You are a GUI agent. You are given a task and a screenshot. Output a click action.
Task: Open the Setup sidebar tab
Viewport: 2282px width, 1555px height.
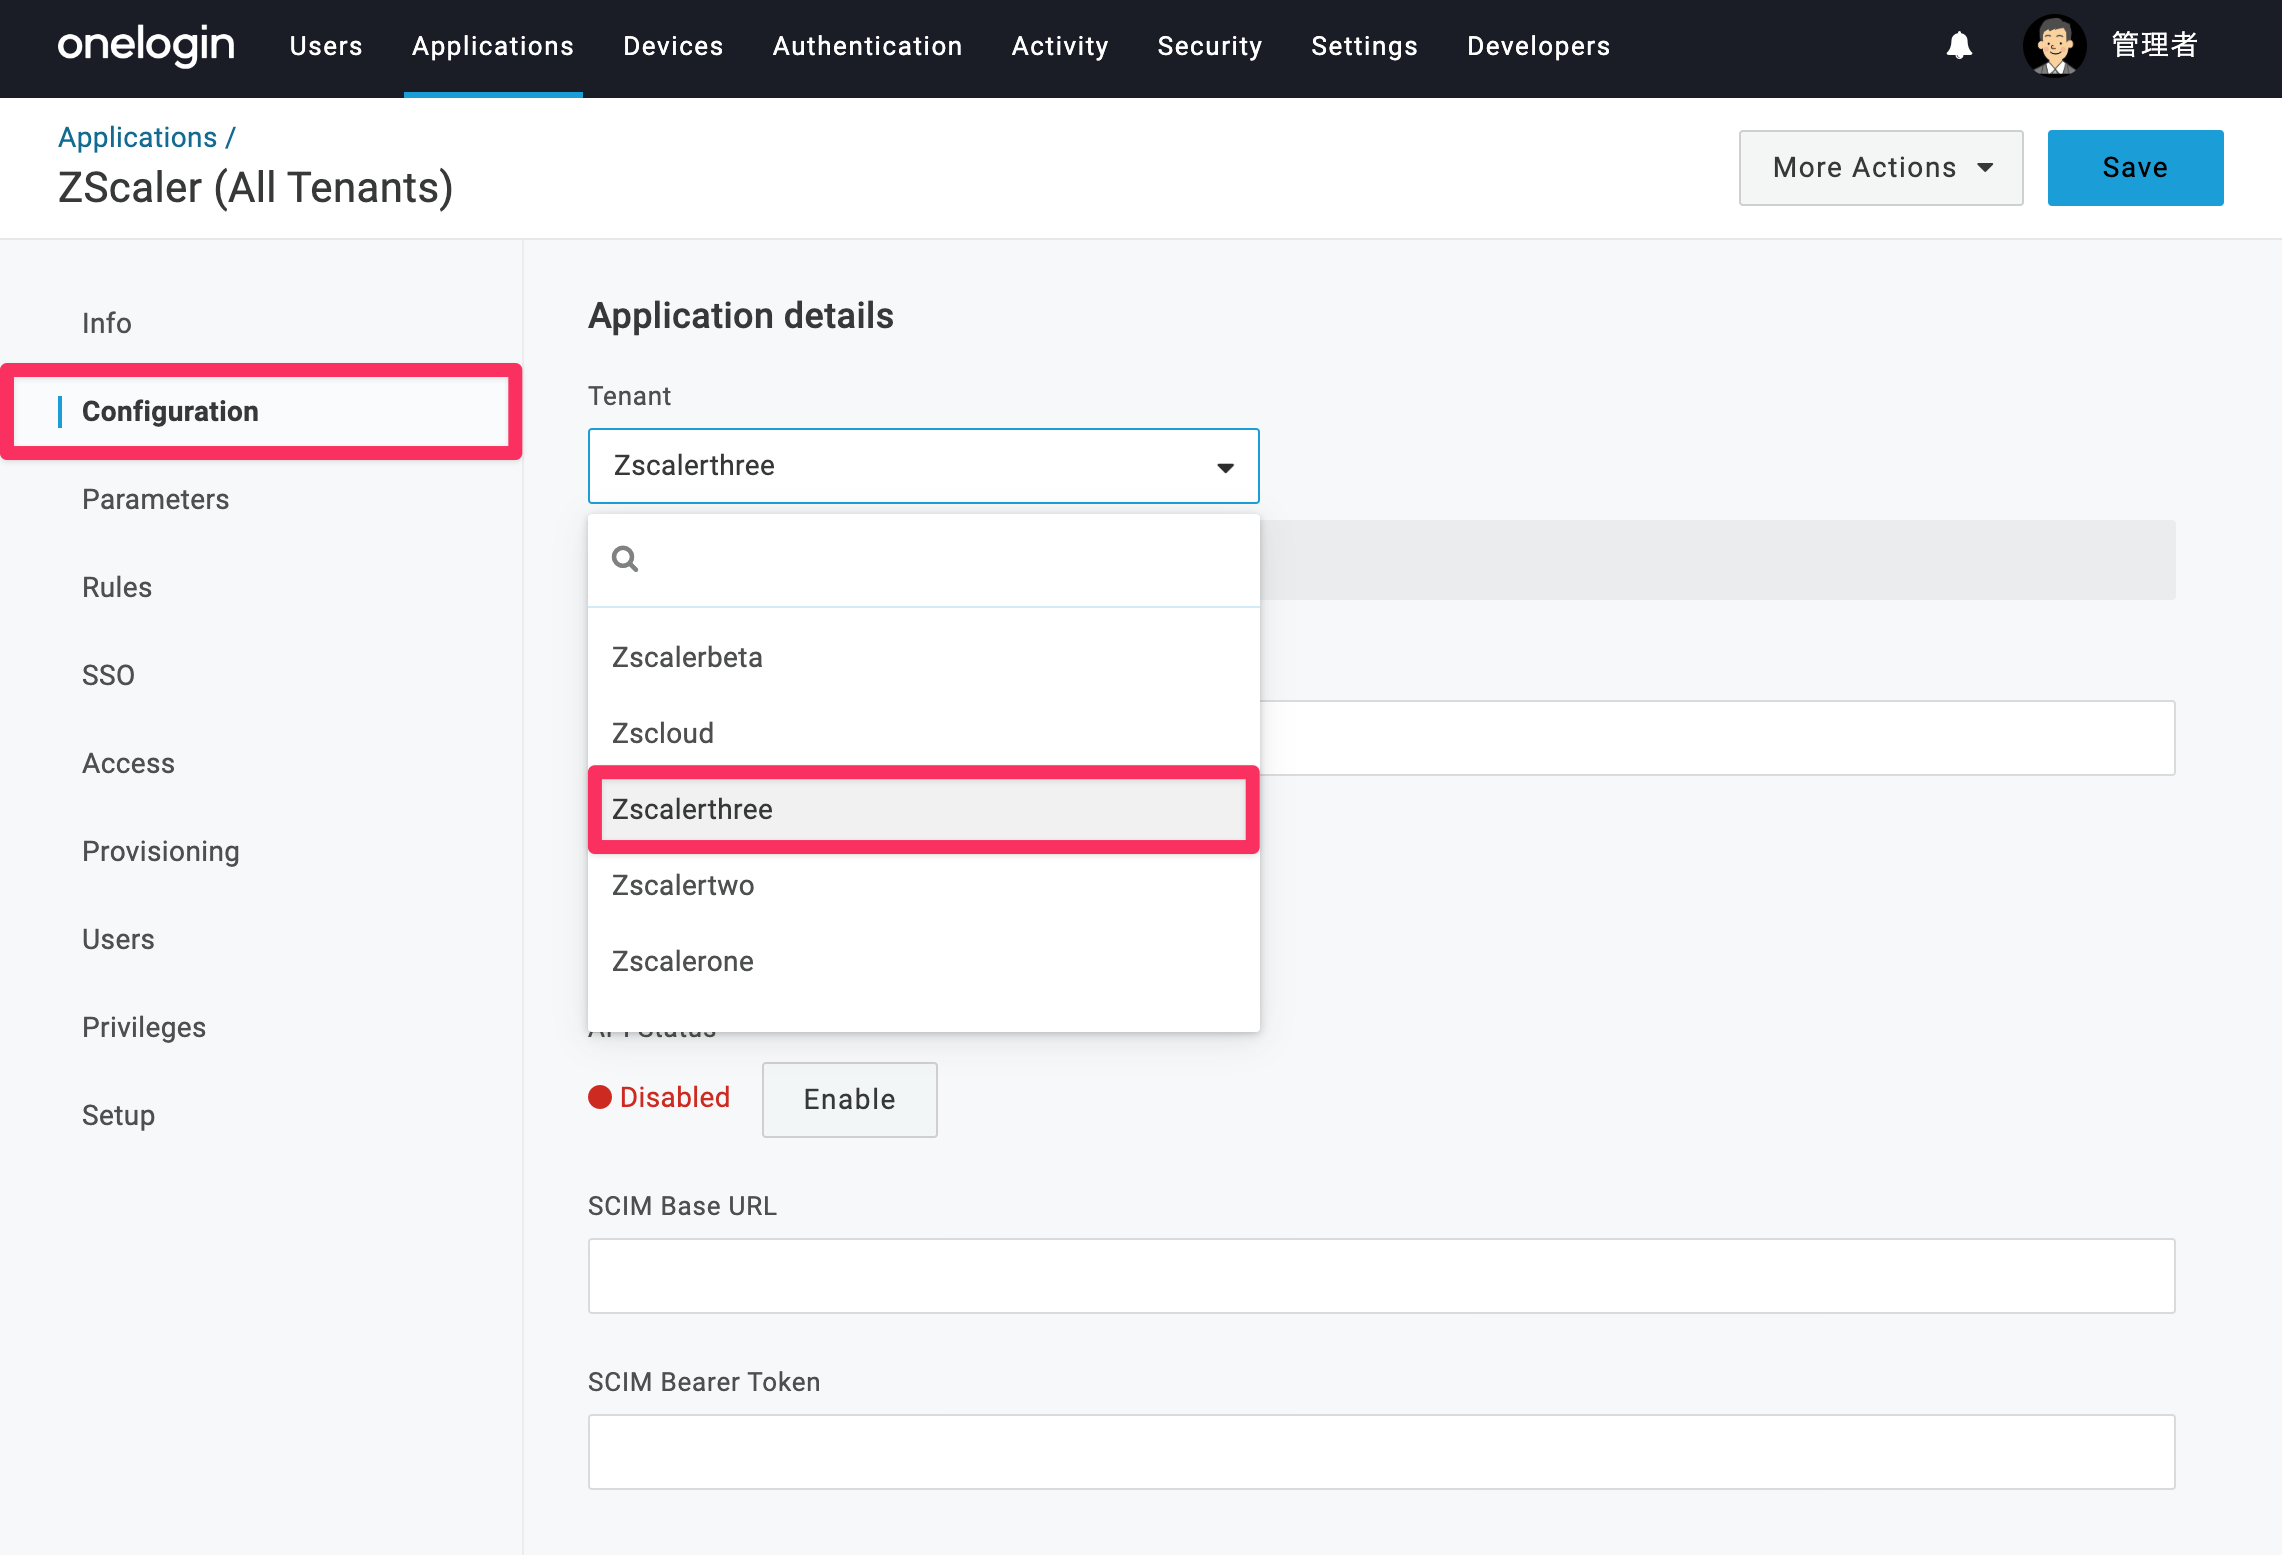118,1115
